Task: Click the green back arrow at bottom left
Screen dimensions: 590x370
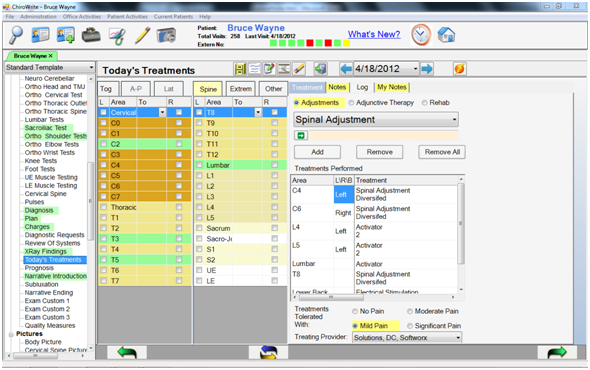Action: tap(127, 352)
